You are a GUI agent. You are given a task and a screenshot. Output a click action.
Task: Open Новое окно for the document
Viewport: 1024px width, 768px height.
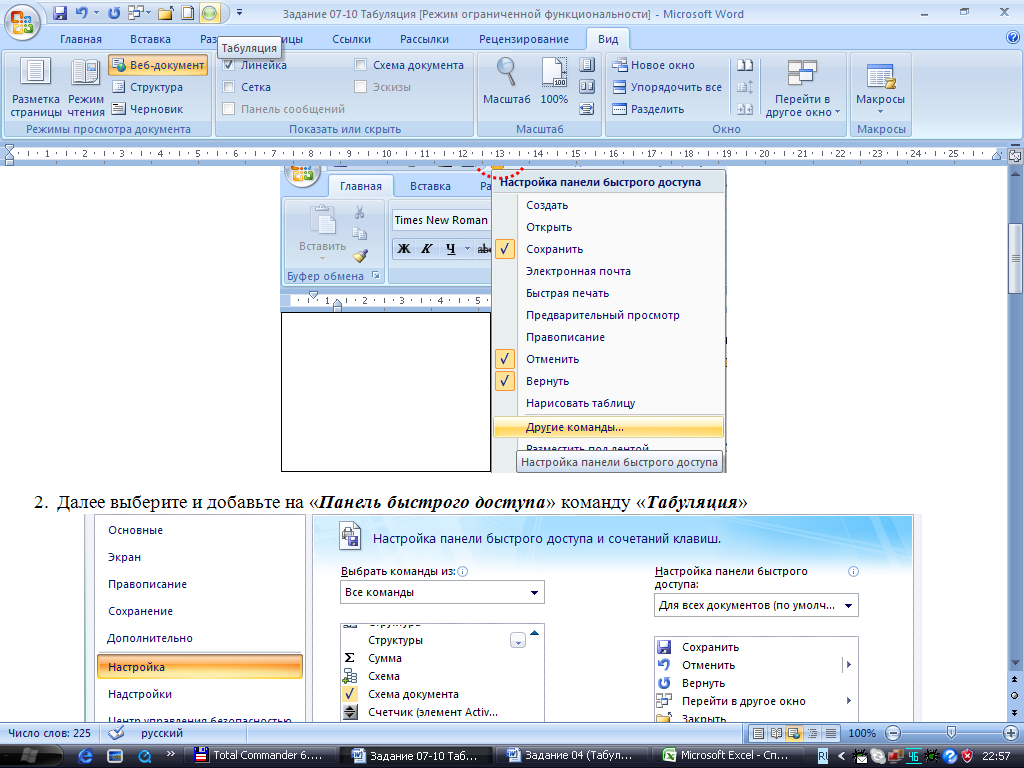pos(653,65)
